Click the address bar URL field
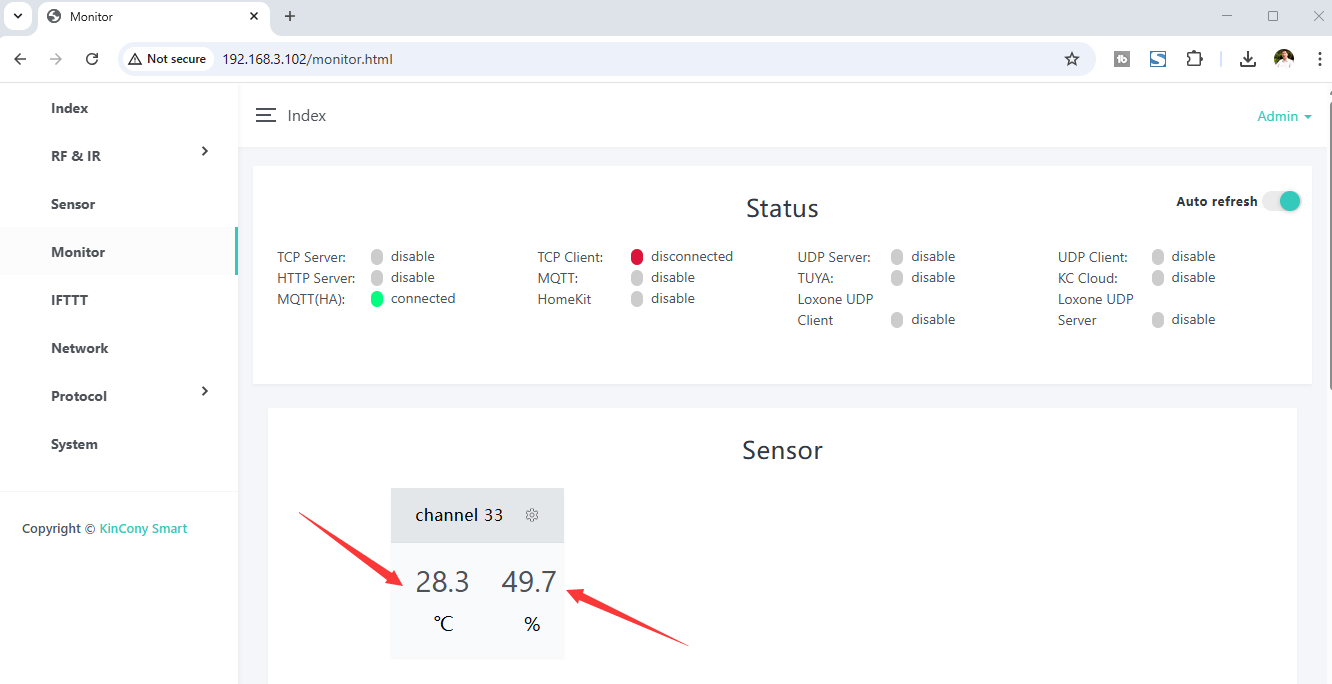1332x684 pixels. tap(600, 59)
